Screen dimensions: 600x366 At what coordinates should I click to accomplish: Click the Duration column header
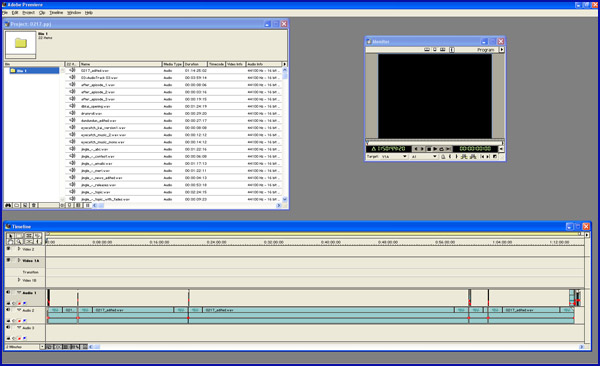pyautogui.click(x=195, y=64)
